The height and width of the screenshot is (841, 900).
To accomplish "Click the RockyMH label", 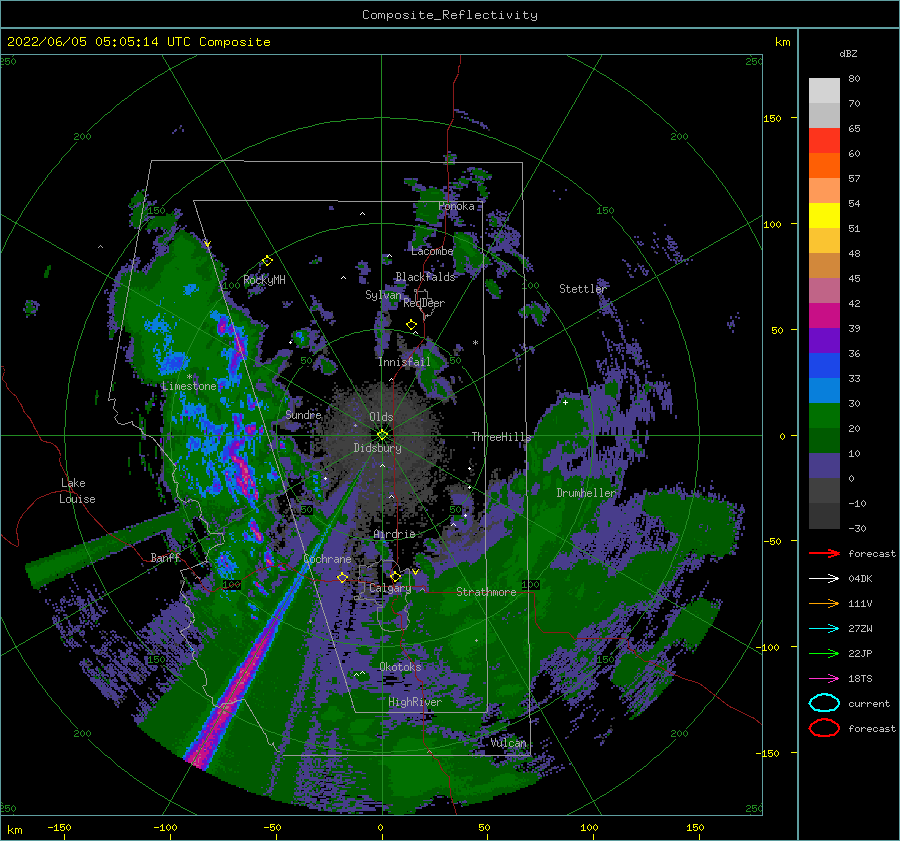I will coord(264,280).
